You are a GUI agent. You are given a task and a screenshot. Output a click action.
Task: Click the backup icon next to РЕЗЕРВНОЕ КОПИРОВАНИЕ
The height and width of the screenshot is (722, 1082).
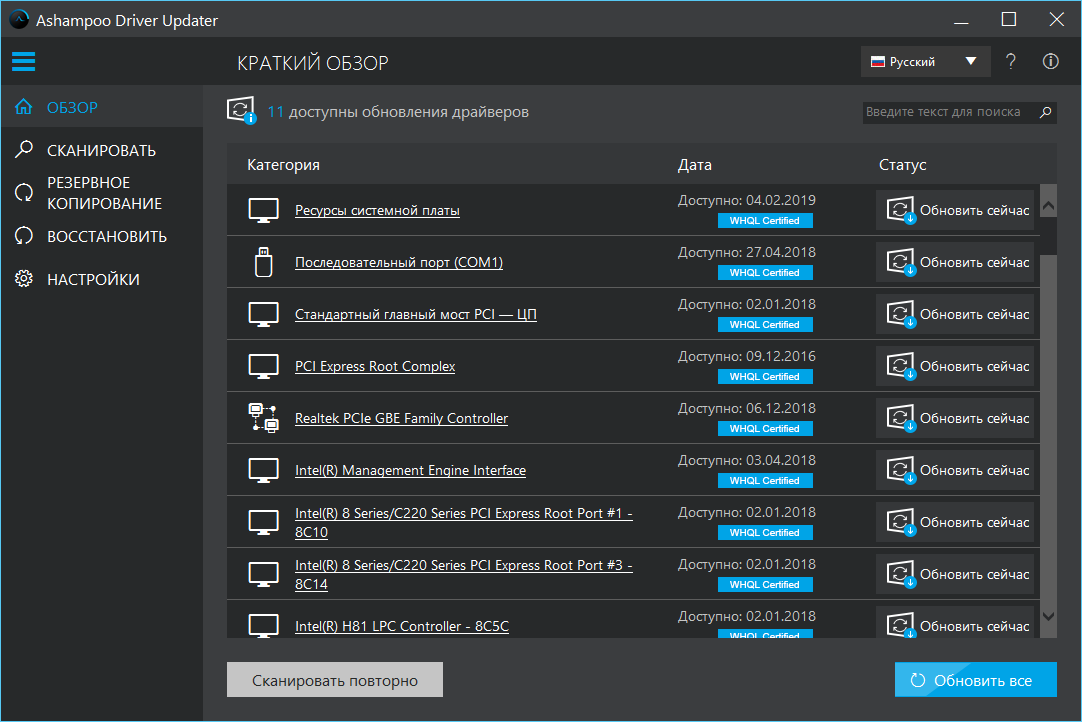24,193
